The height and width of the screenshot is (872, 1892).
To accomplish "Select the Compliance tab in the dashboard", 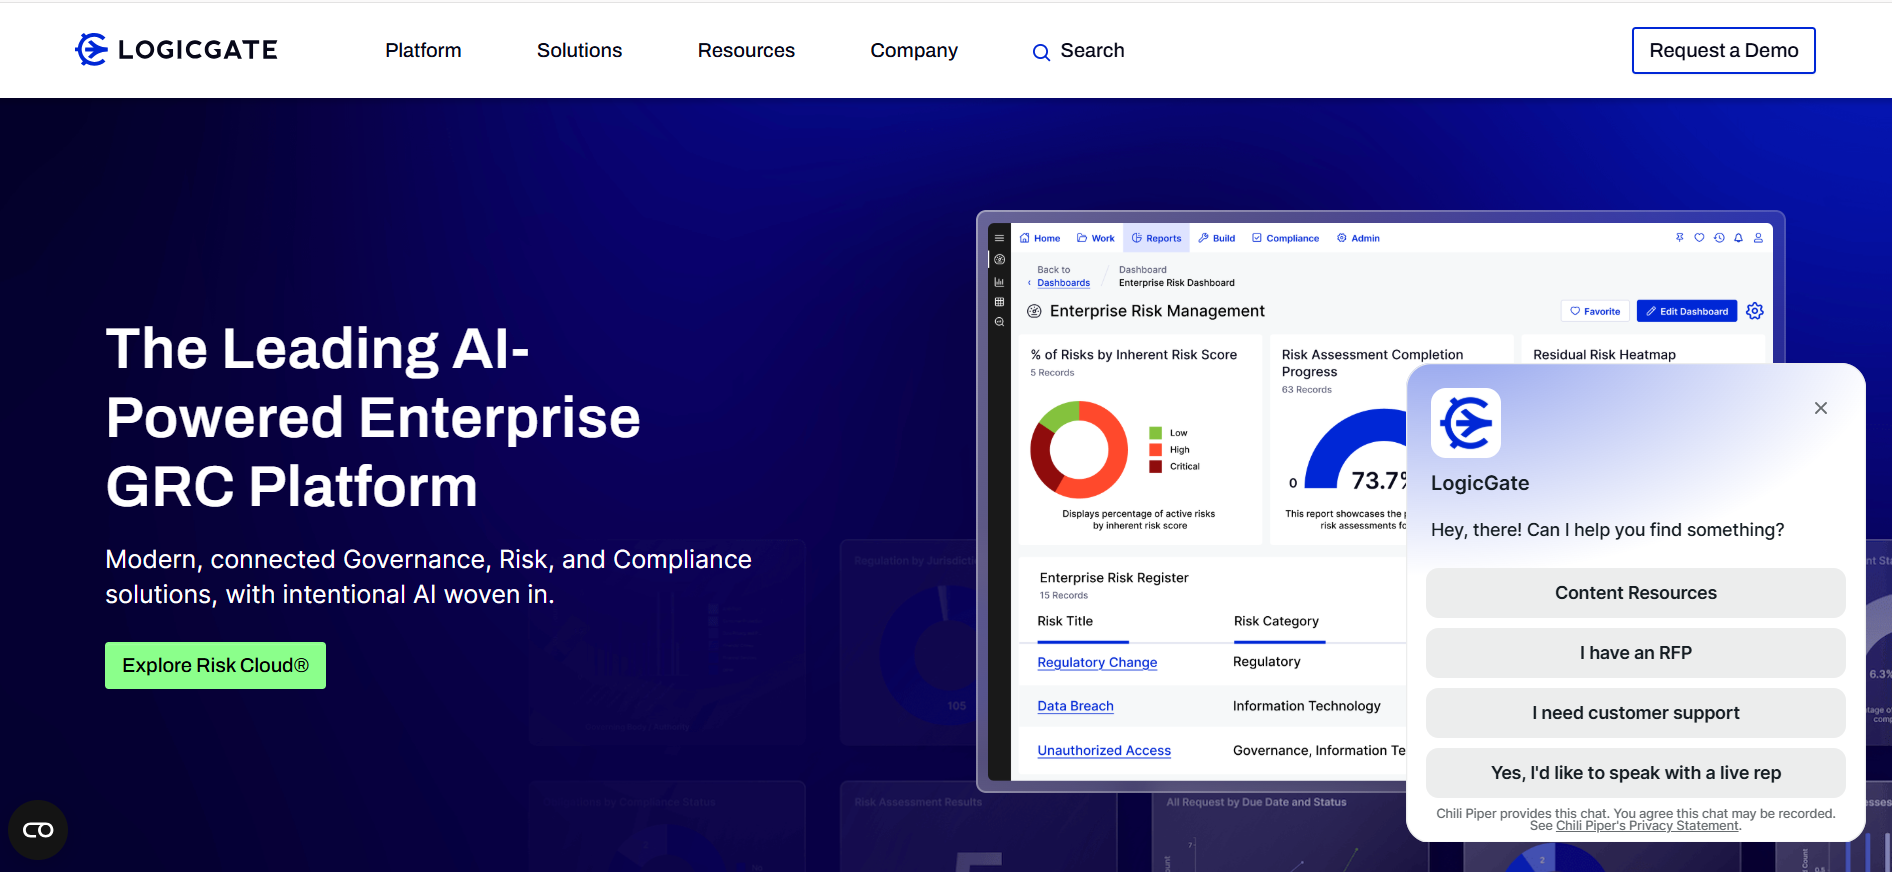I will [x=1286, y=238].
